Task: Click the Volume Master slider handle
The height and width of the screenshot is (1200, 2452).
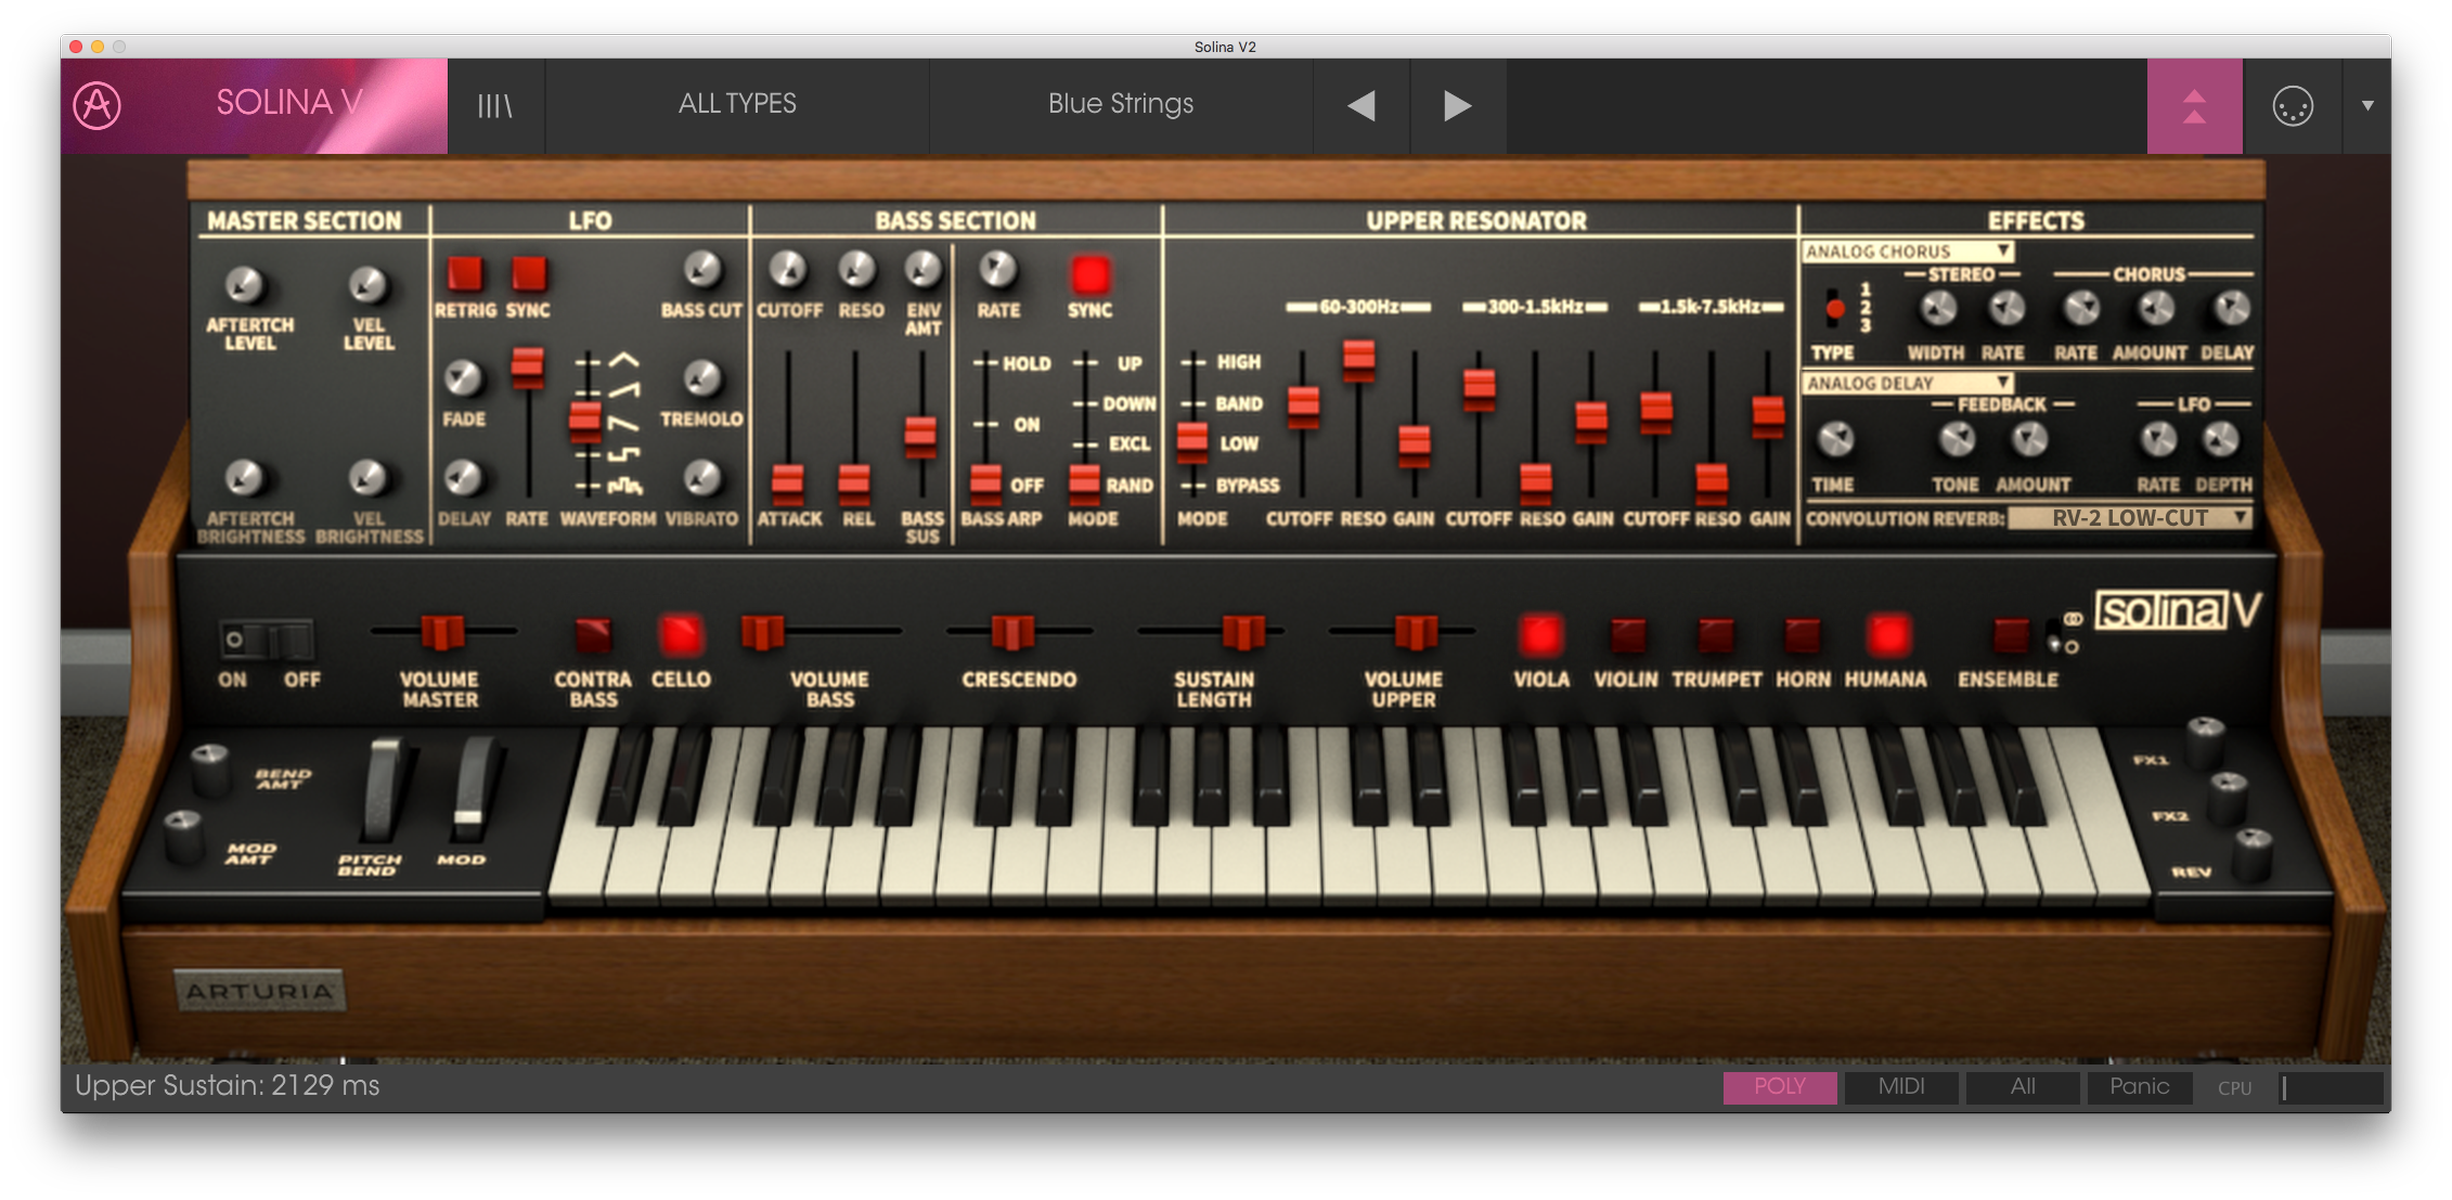Action: [441, 632]
